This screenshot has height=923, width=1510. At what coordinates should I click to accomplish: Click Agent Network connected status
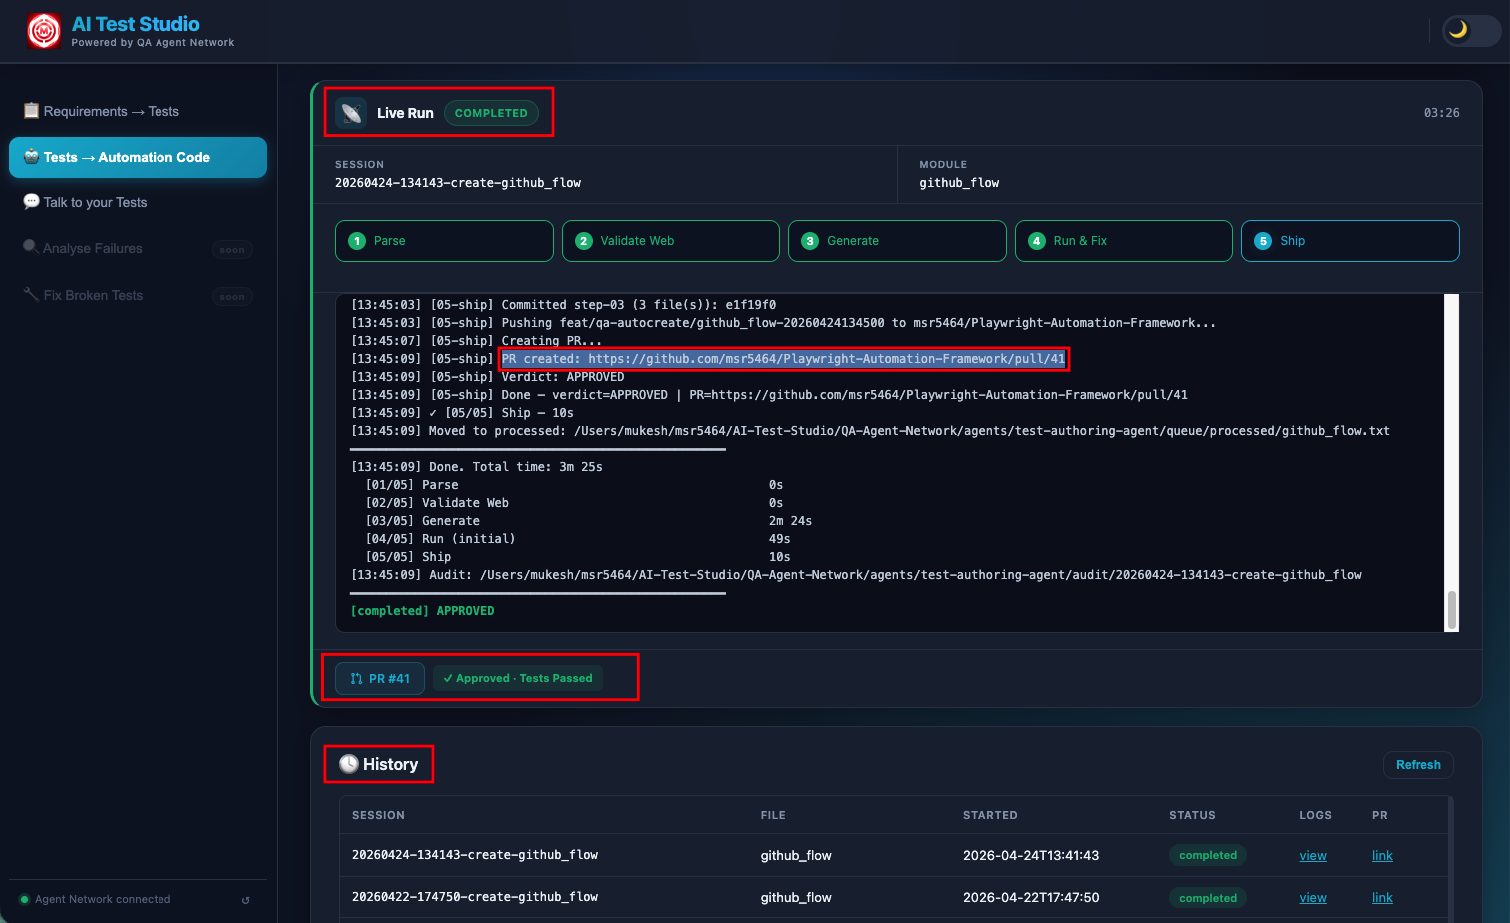pos(102,899)
